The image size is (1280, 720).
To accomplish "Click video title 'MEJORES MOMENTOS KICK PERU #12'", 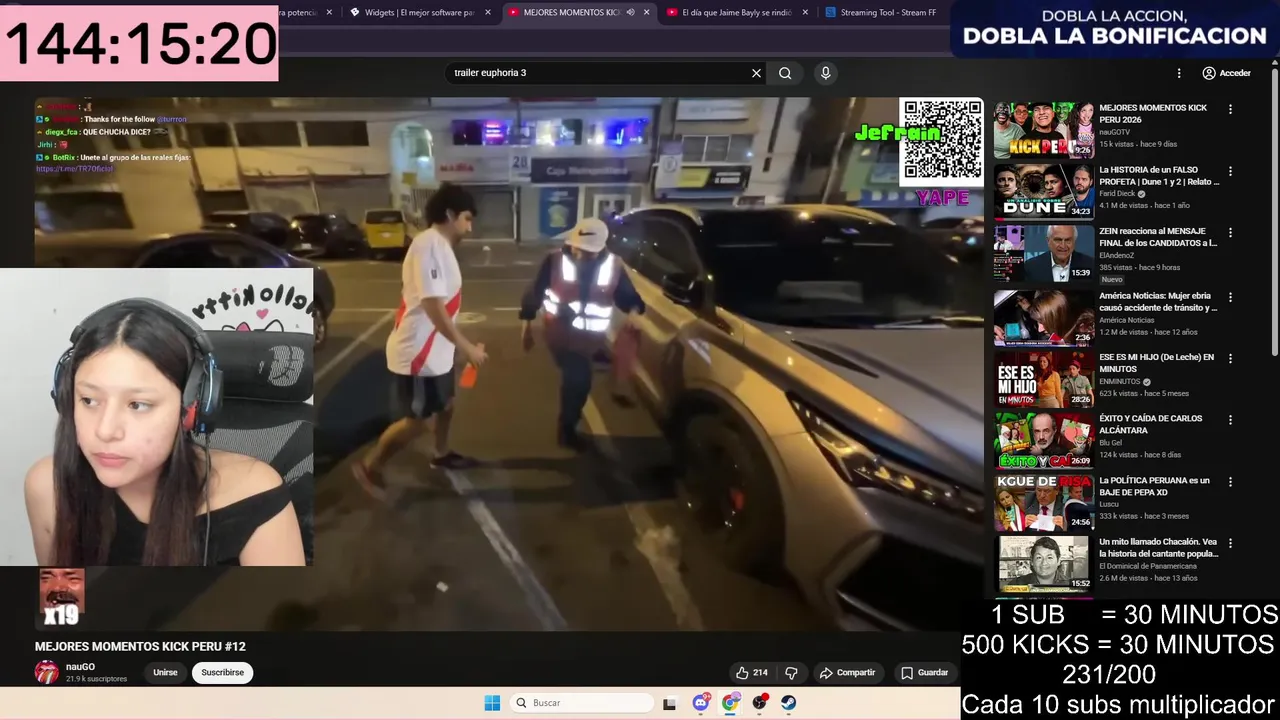I will click(x=140, y=647).
